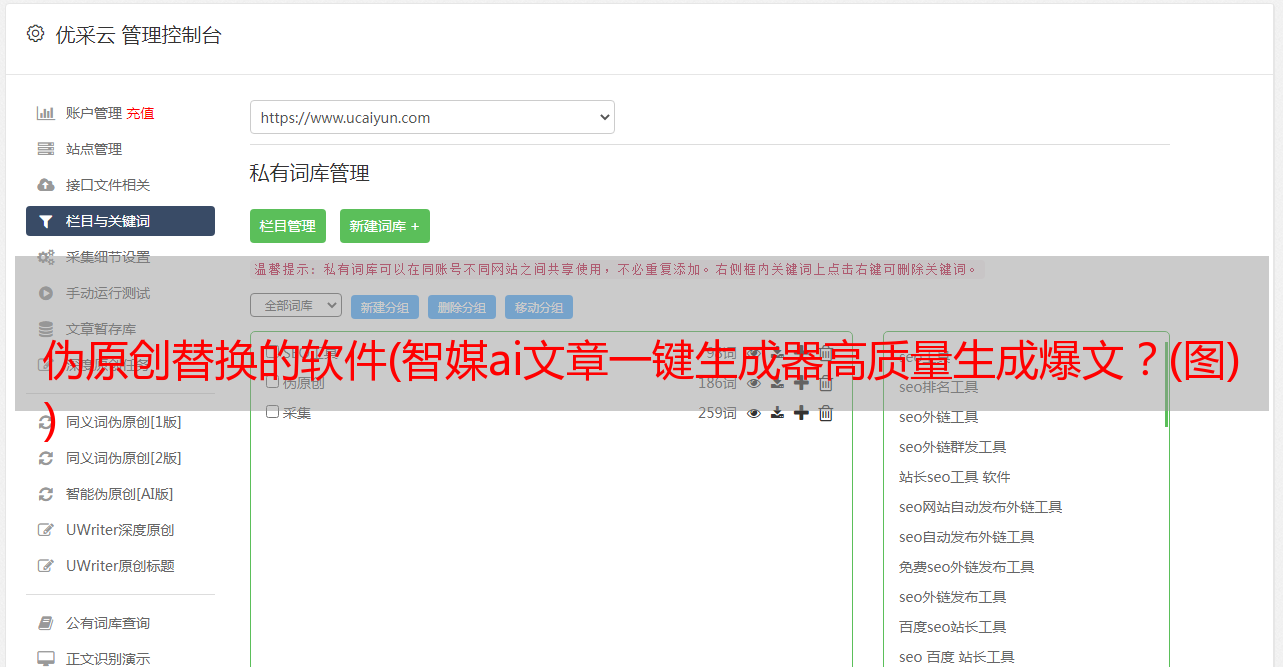
Task: Click the refresh icon for 同义词伪原创[1版]
Action: (46, 422)
